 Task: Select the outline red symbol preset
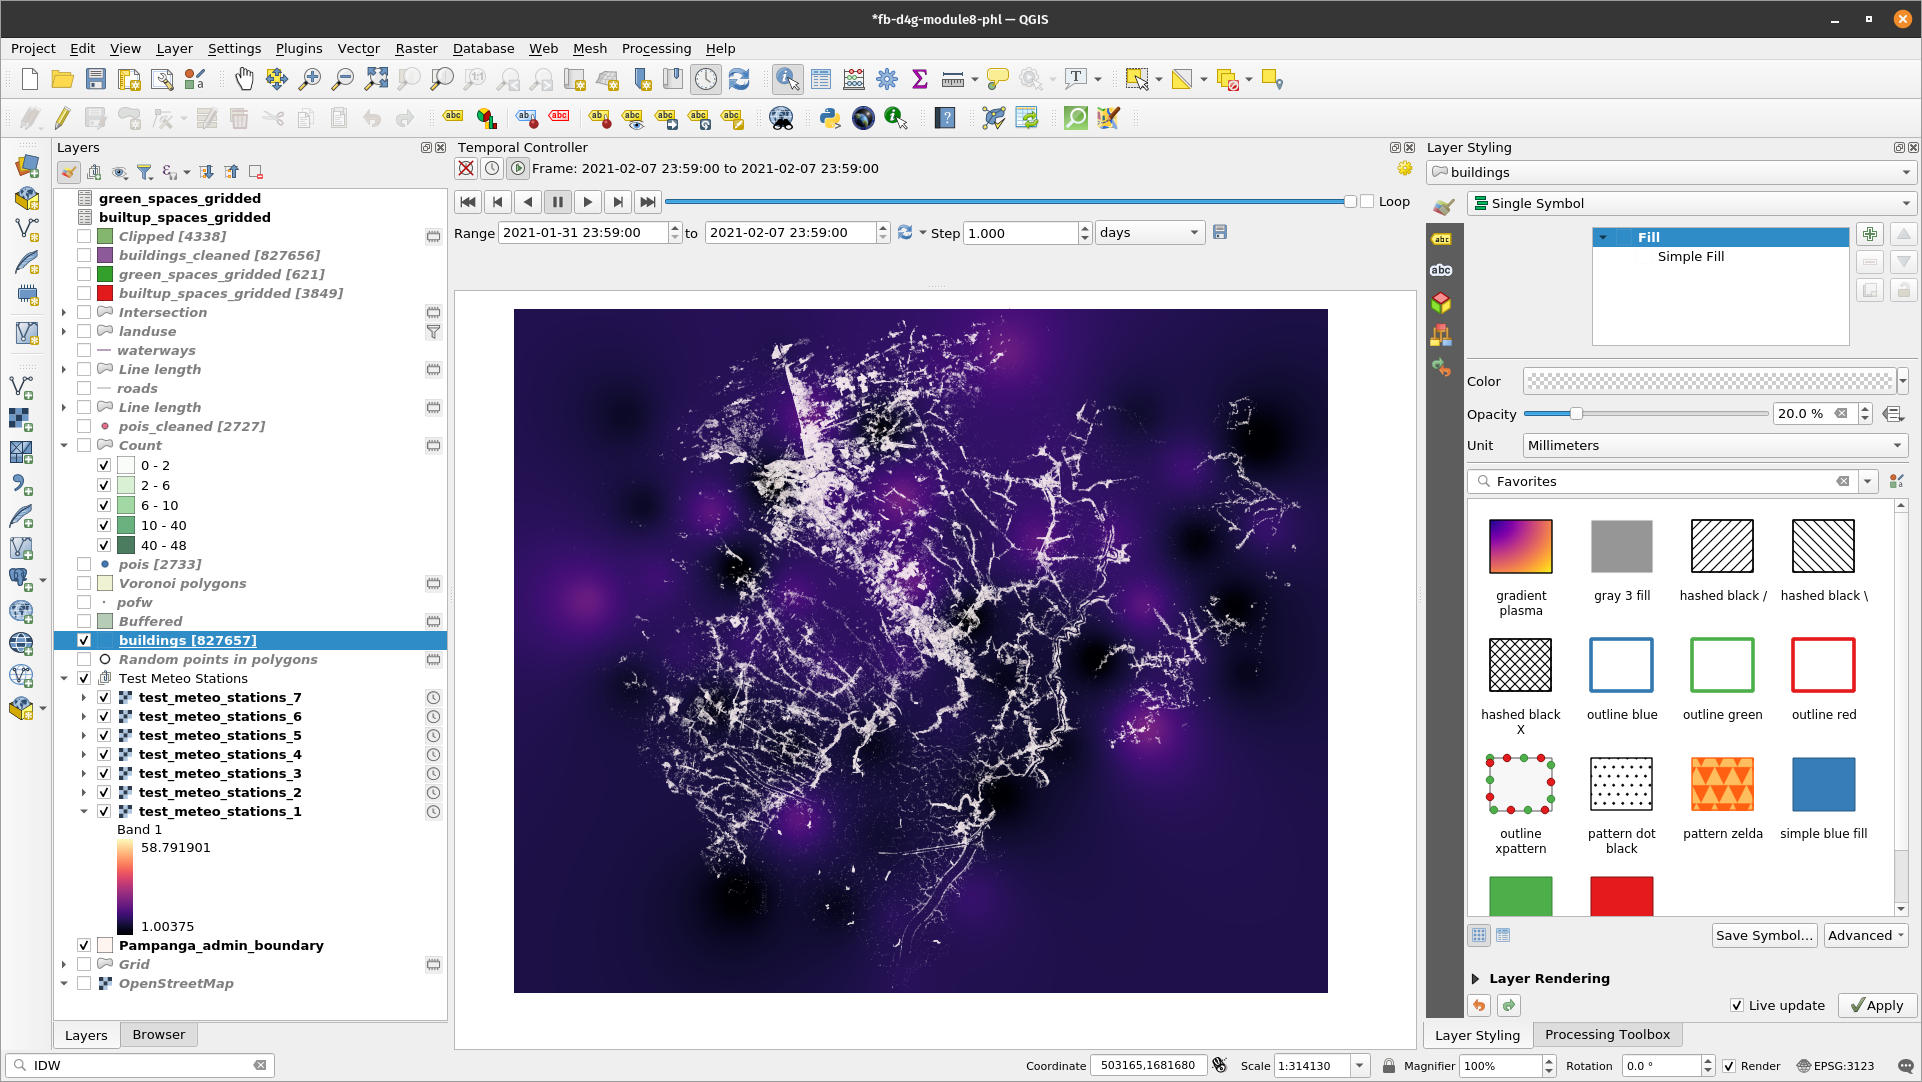coord(1823,665)
